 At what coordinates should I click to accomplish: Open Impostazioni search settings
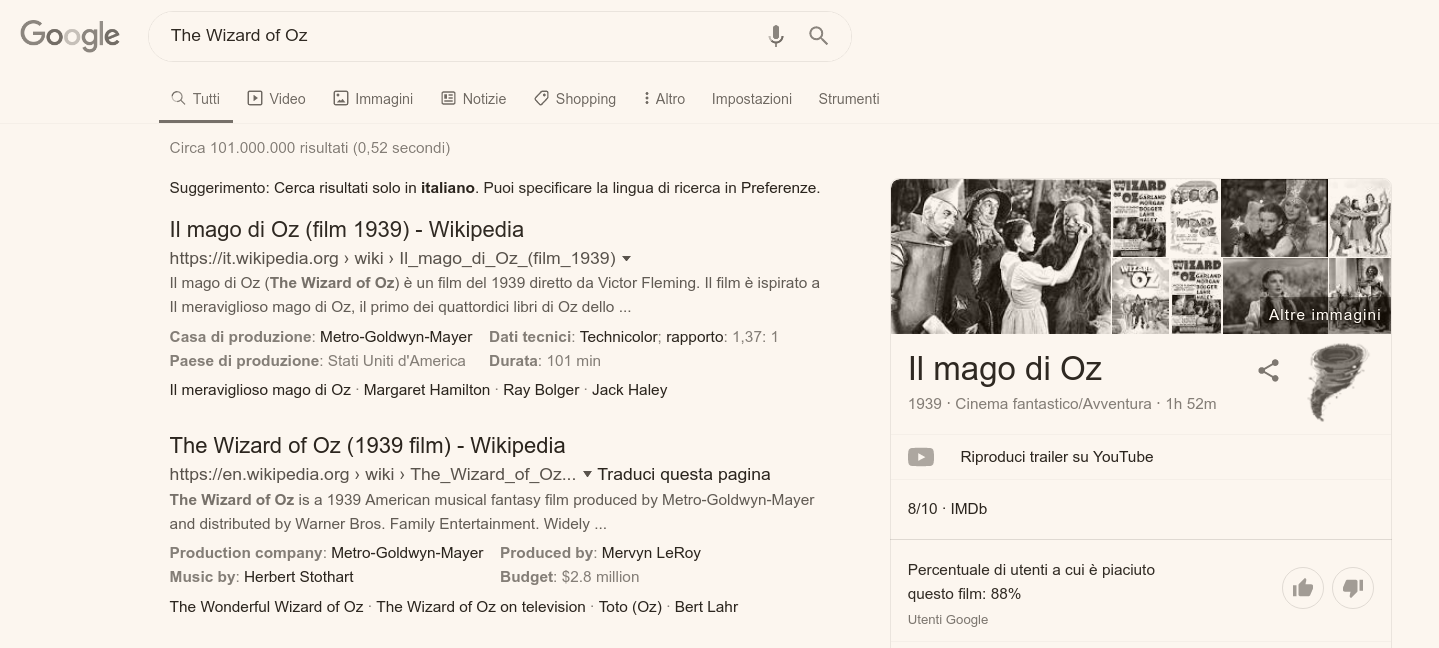coord(752,99)
